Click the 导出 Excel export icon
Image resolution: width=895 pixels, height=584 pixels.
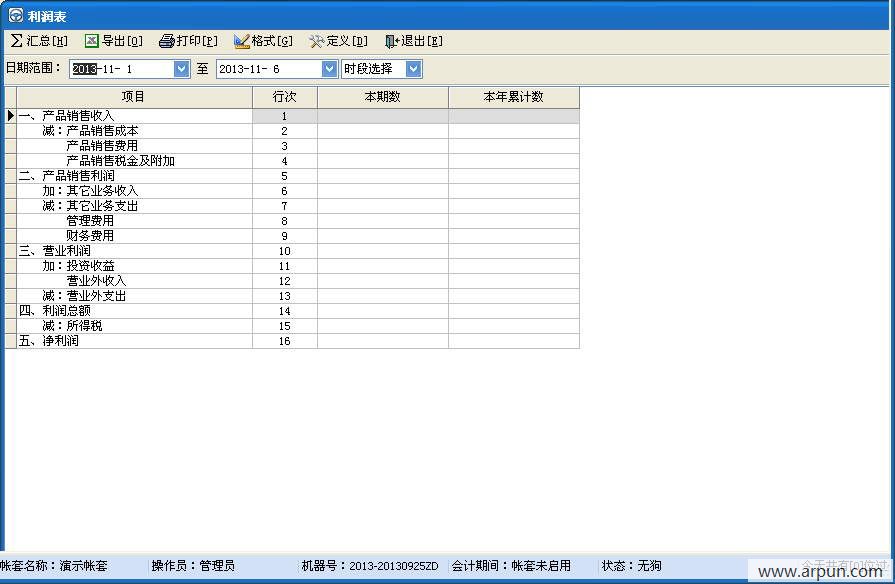pyautogui.click(x=91, y=41)
